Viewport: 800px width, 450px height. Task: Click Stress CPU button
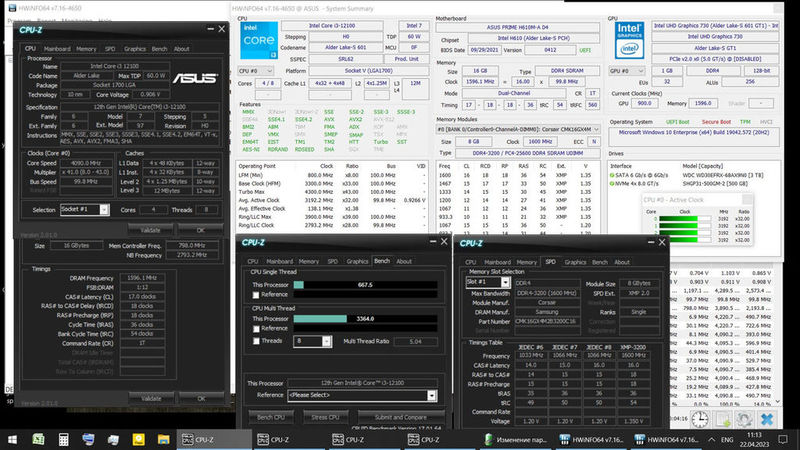[x=326, y=417]
